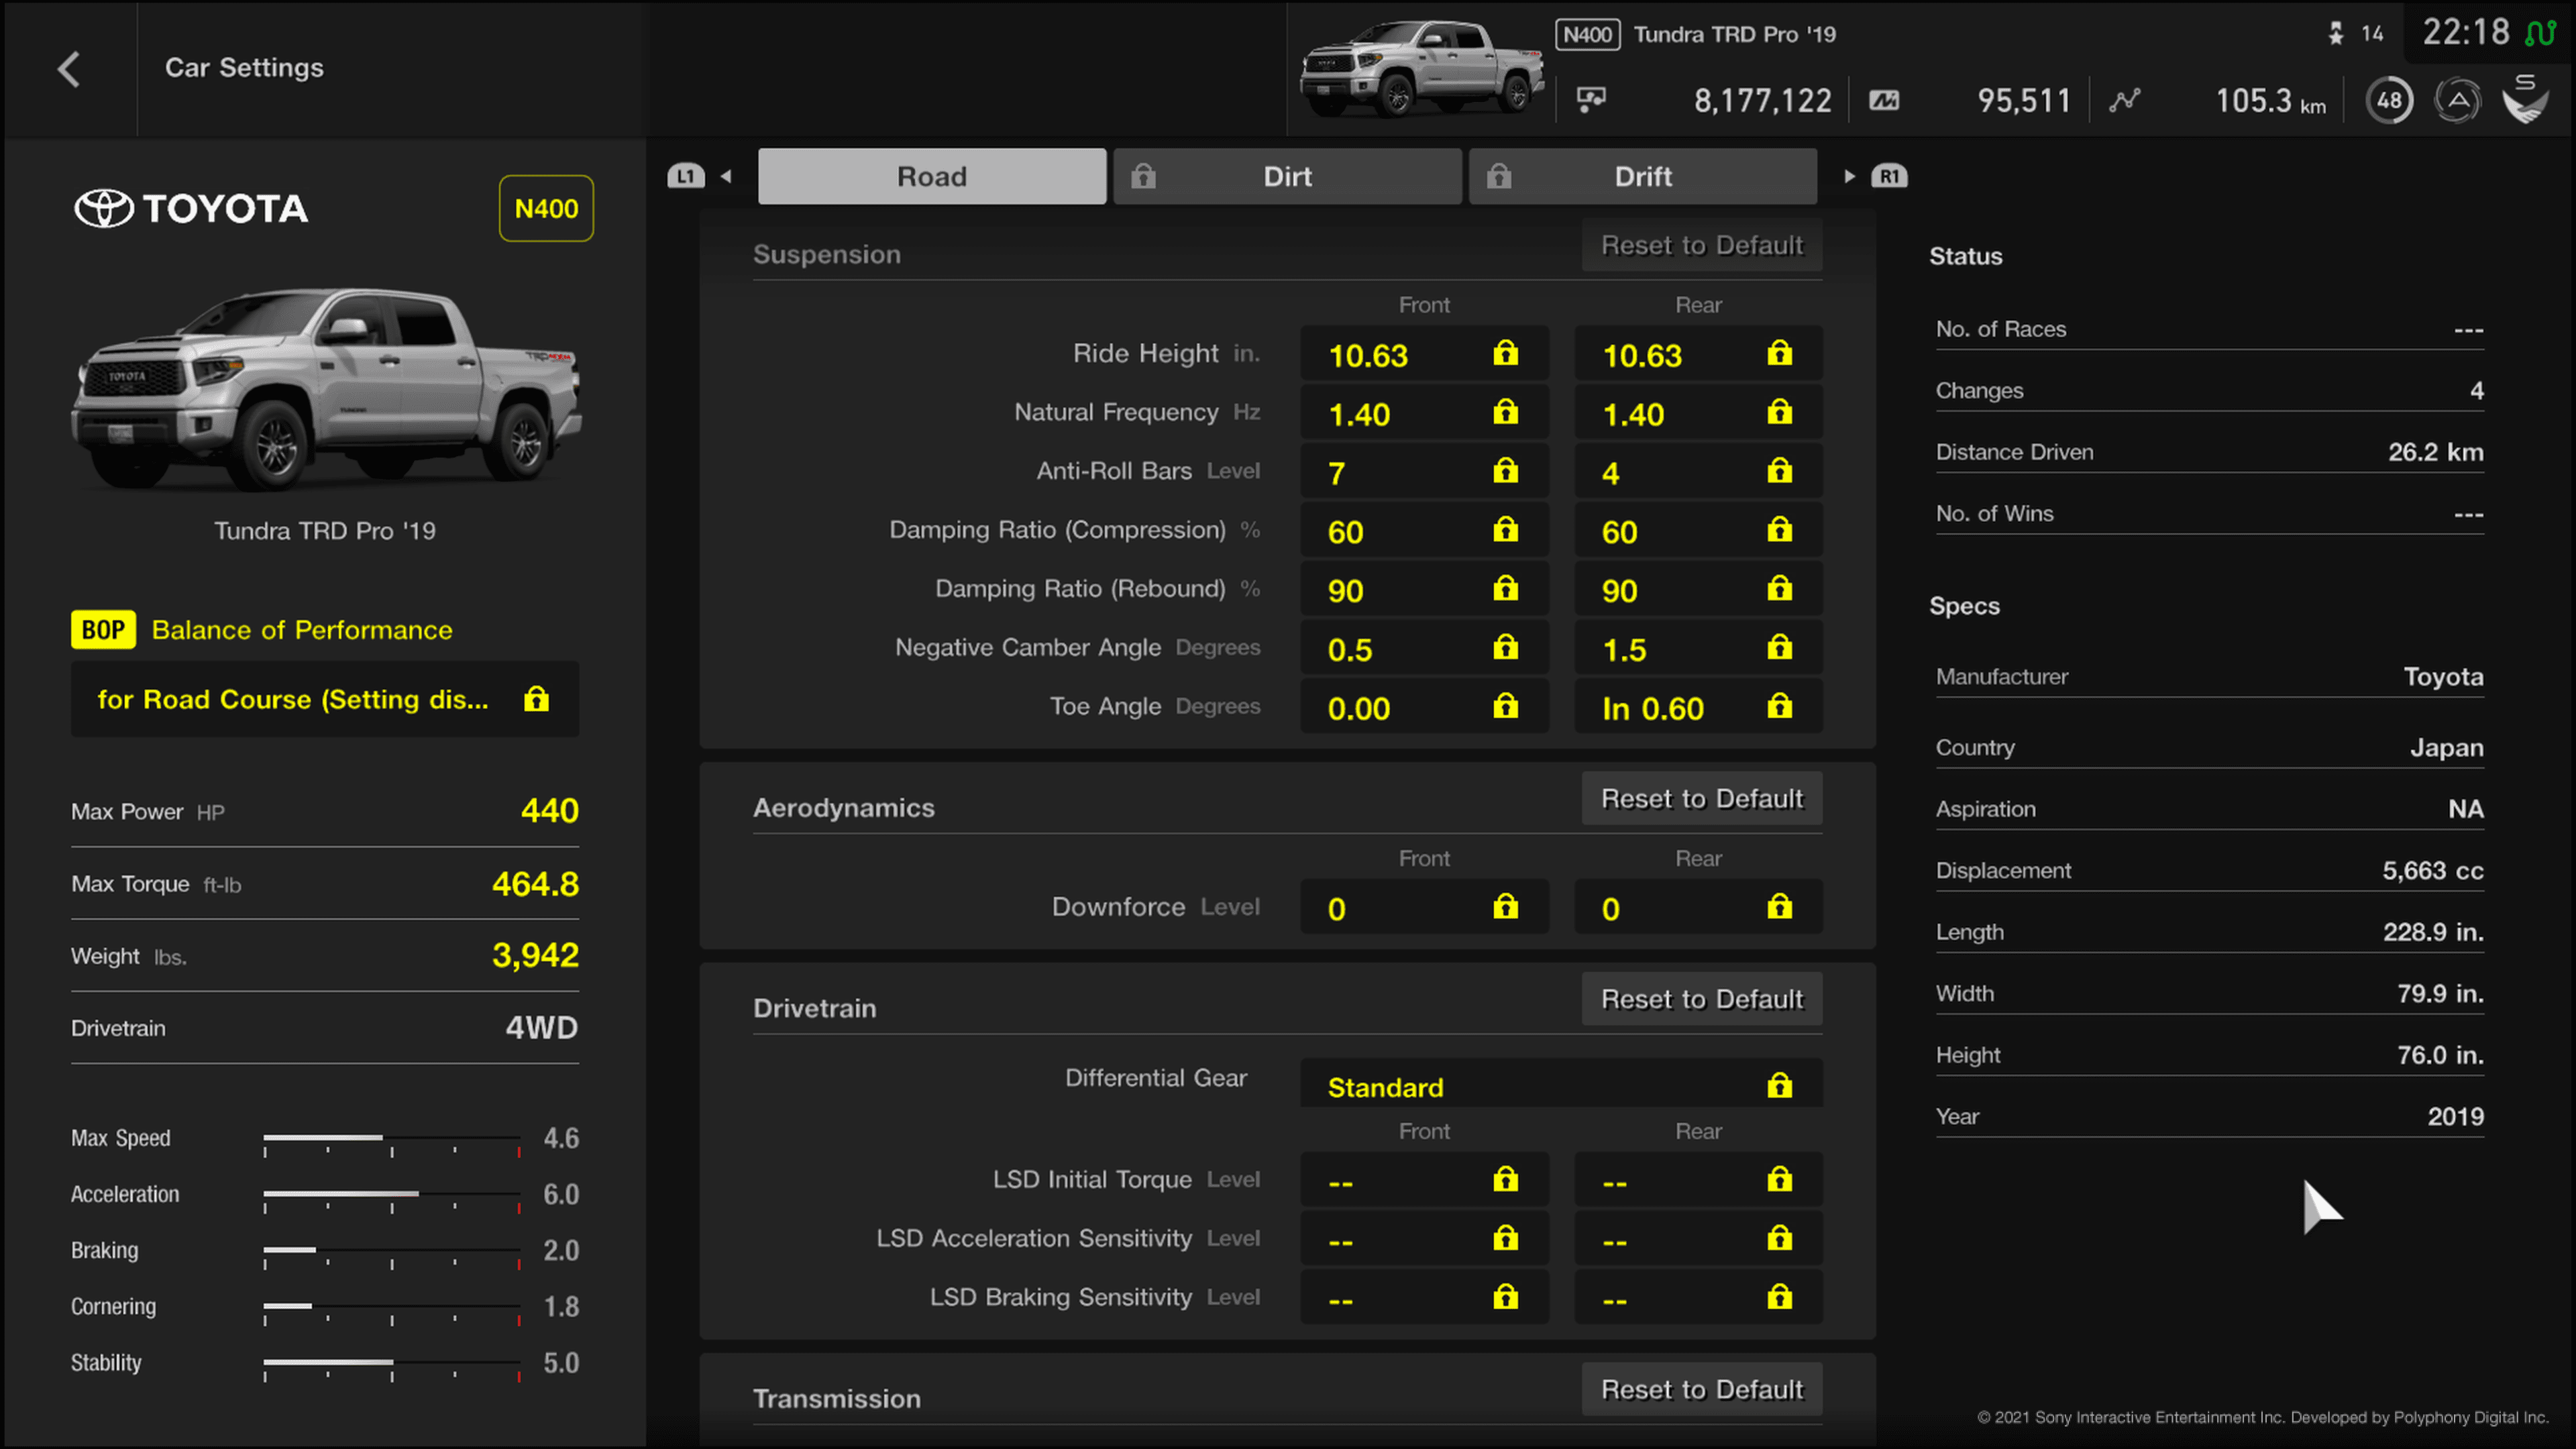Image resolution: width=2576 pixels, height=1449 pixels.
Task: Reset Transmission to Default
Action: pyautogui.click(x=1701, y=1389)
